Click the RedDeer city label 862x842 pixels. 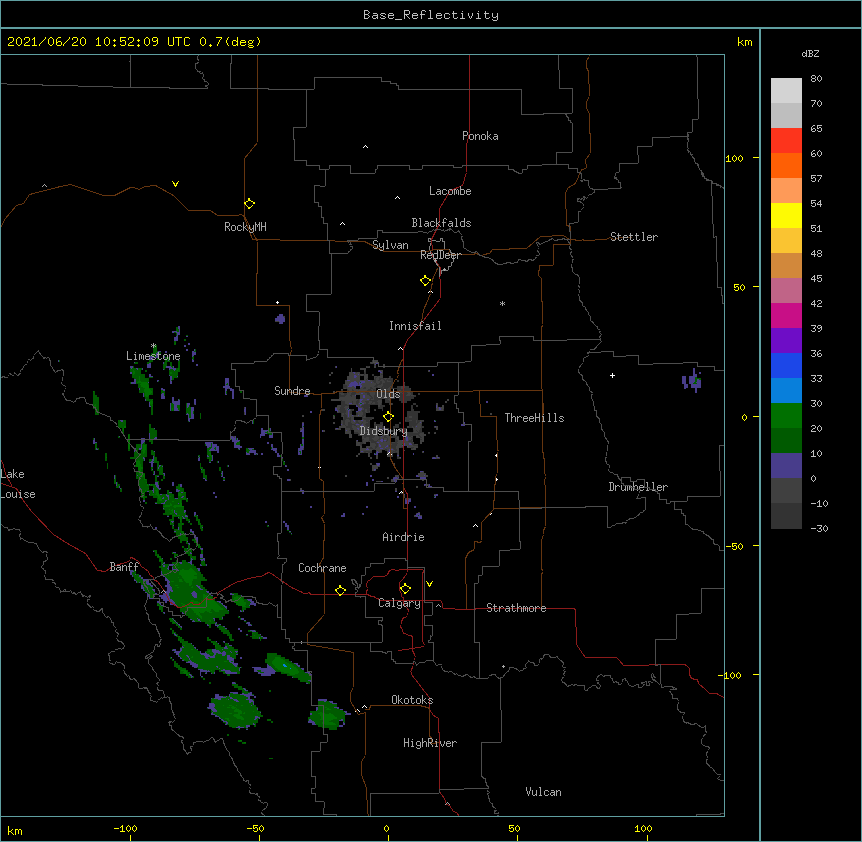(440, 255)
